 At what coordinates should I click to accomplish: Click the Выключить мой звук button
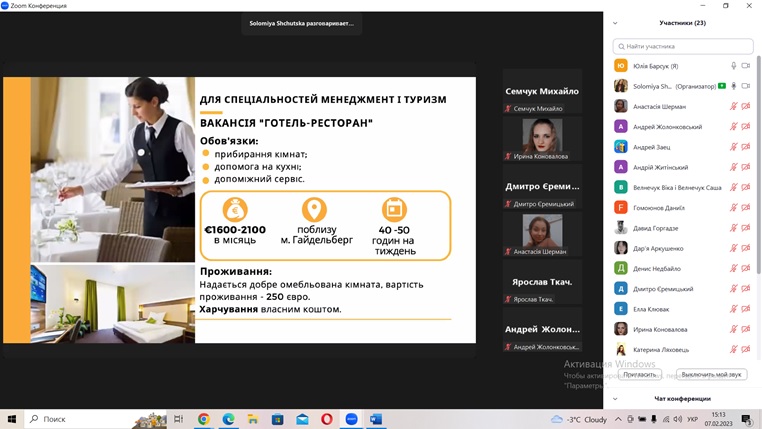tap(711, 375)
